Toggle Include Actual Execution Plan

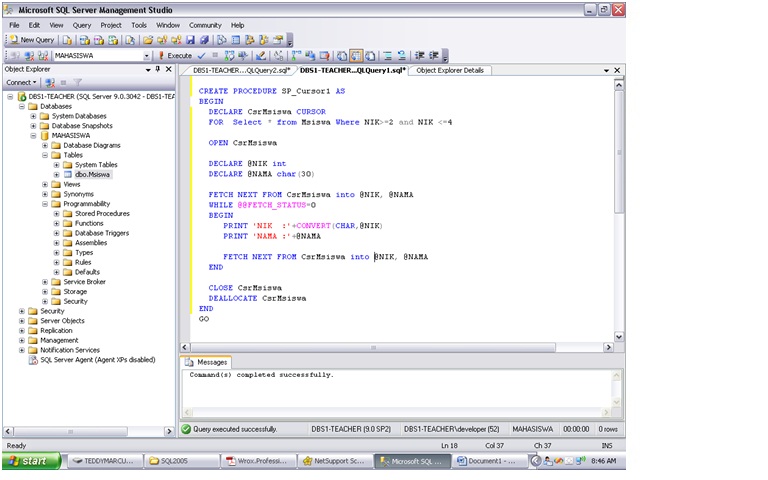[296, 55]
